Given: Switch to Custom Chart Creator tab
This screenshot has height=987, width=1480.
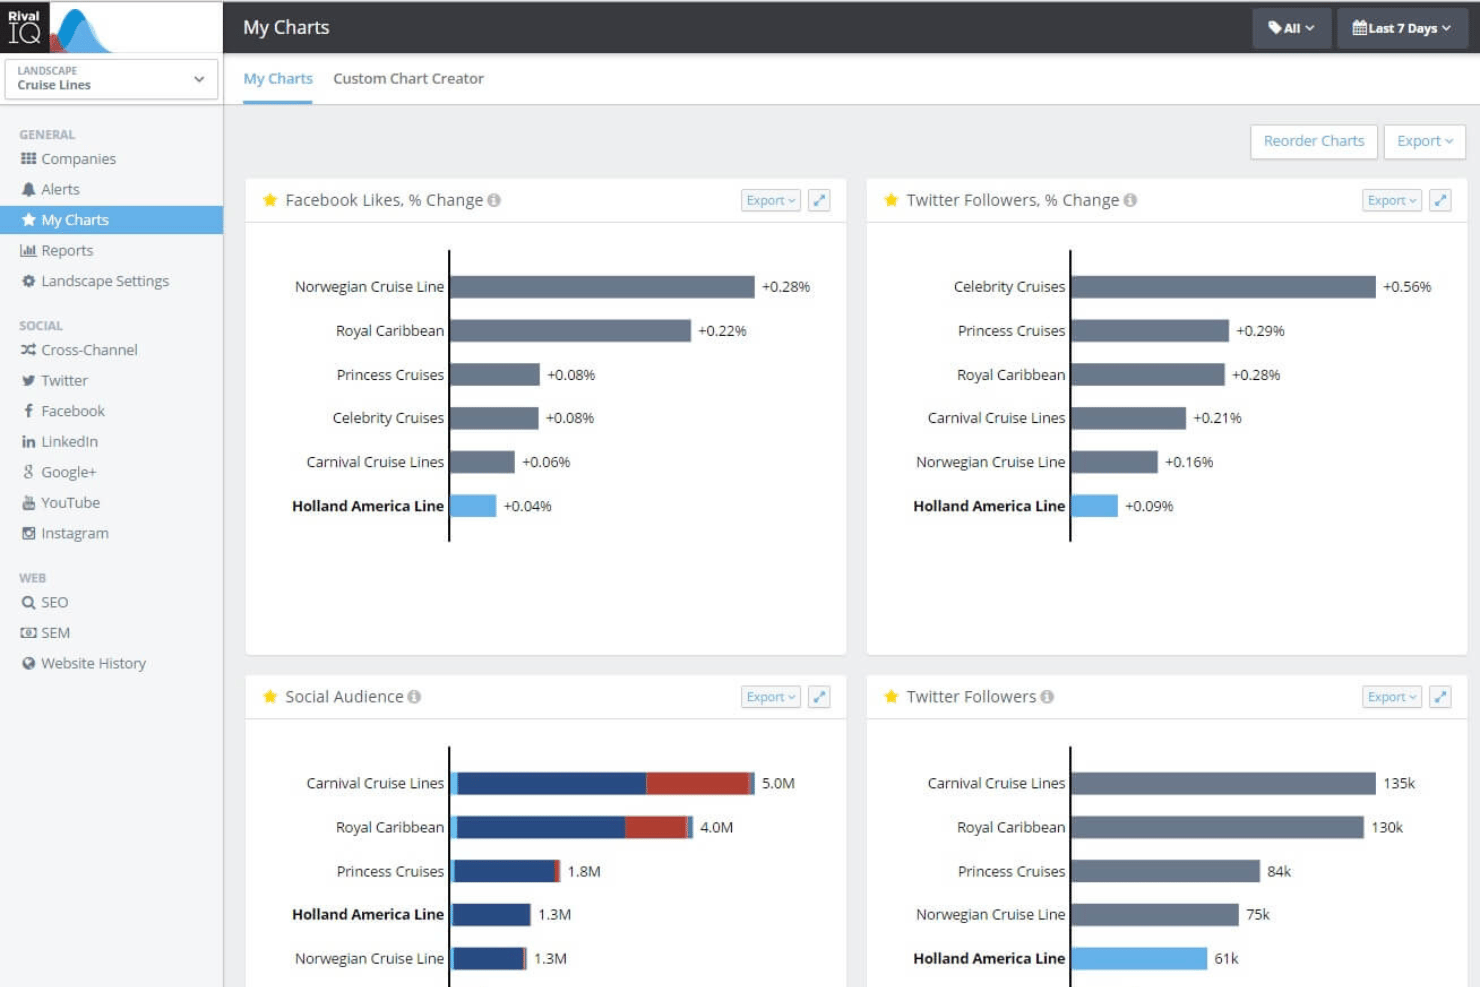Looking at the screenshot, I should click(408, 79).
